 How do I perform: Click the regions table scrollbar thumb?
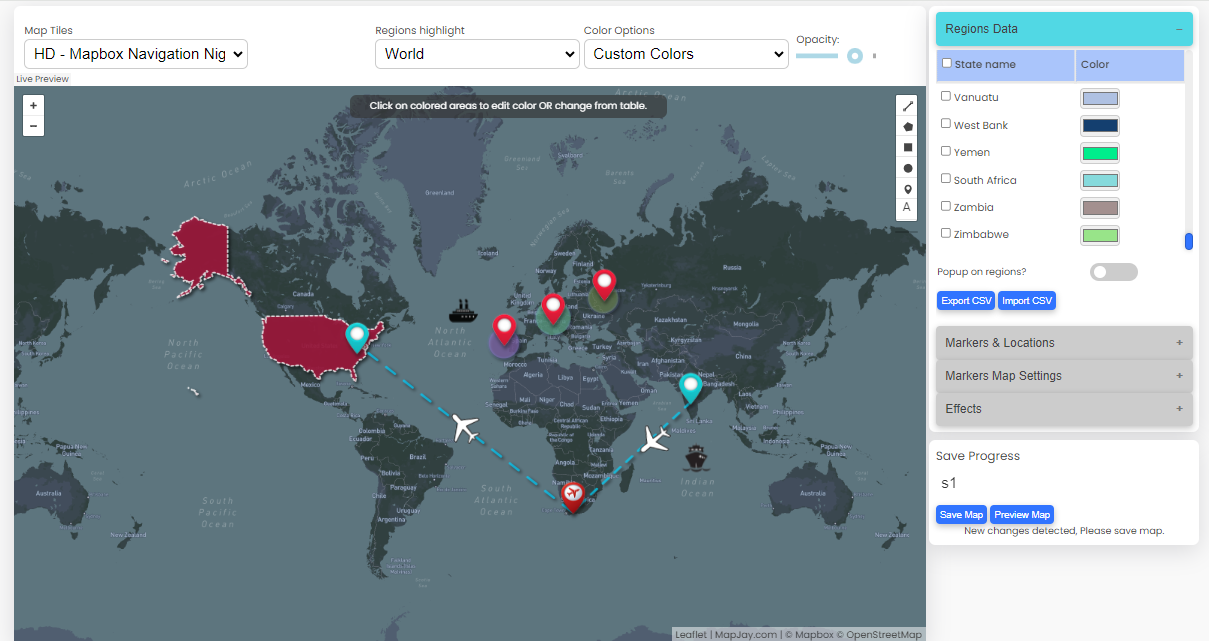click(1189, 241)
